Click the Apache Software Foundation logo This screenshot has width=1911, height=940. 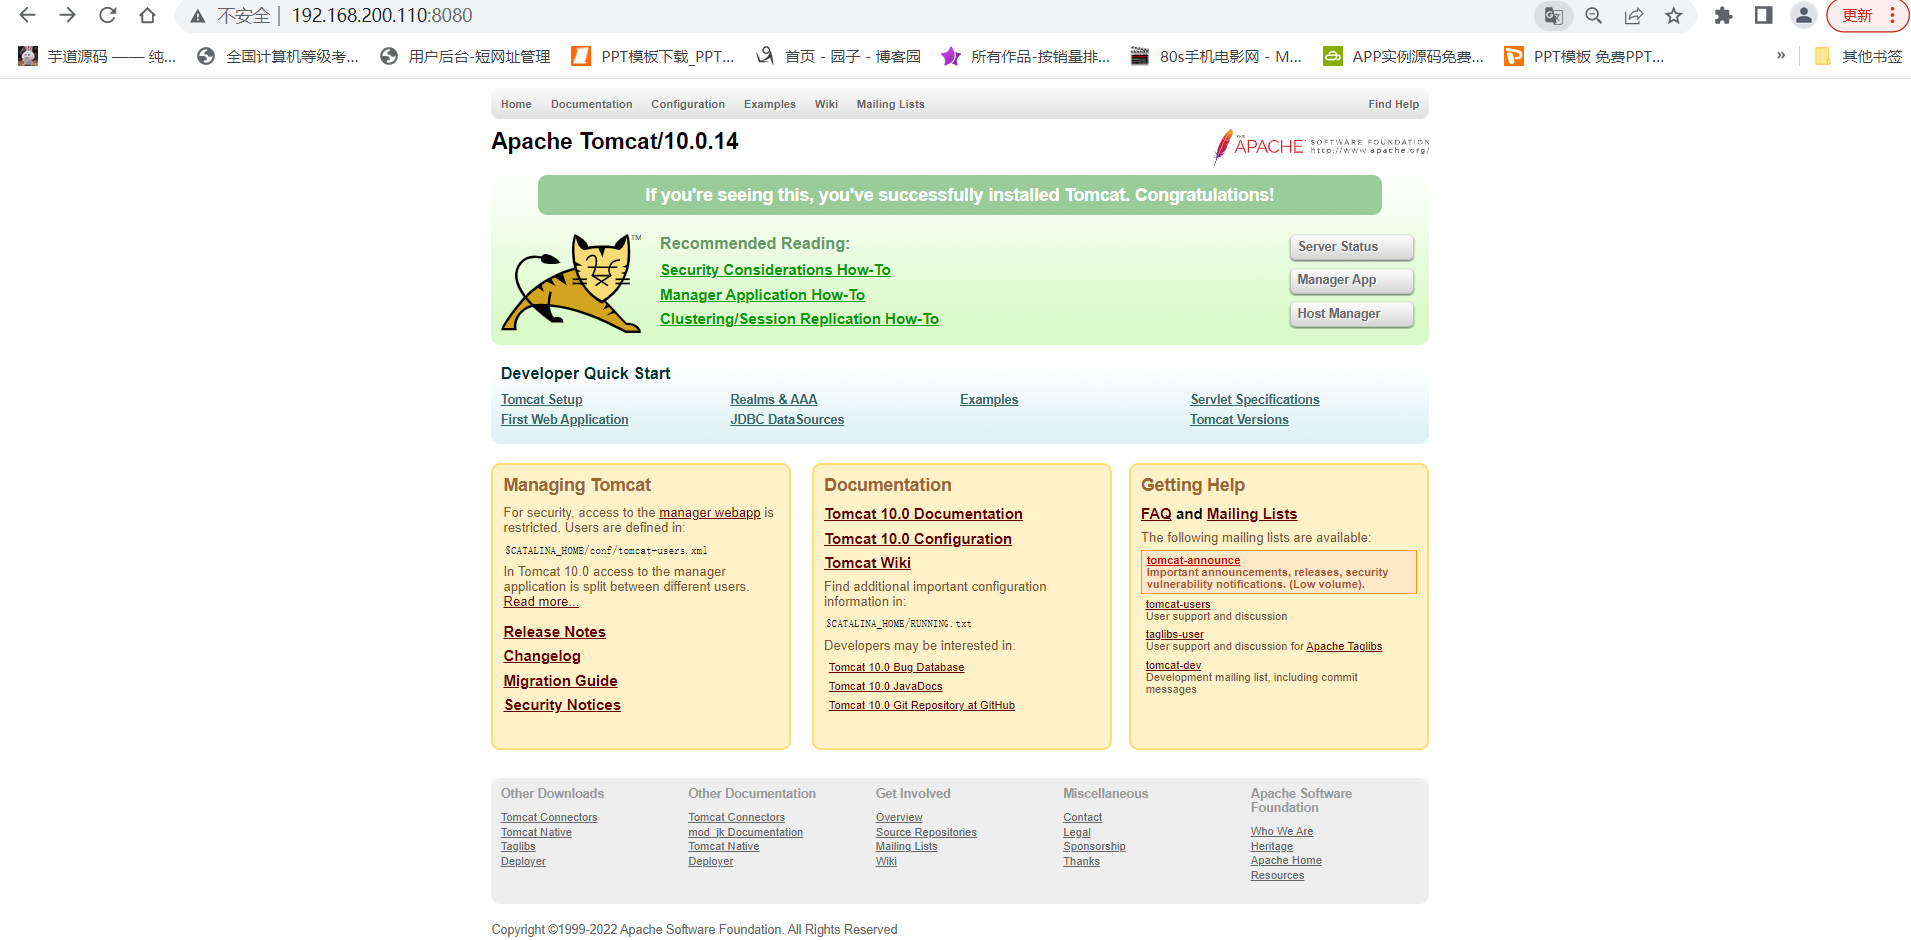[x=1321, y=146]
